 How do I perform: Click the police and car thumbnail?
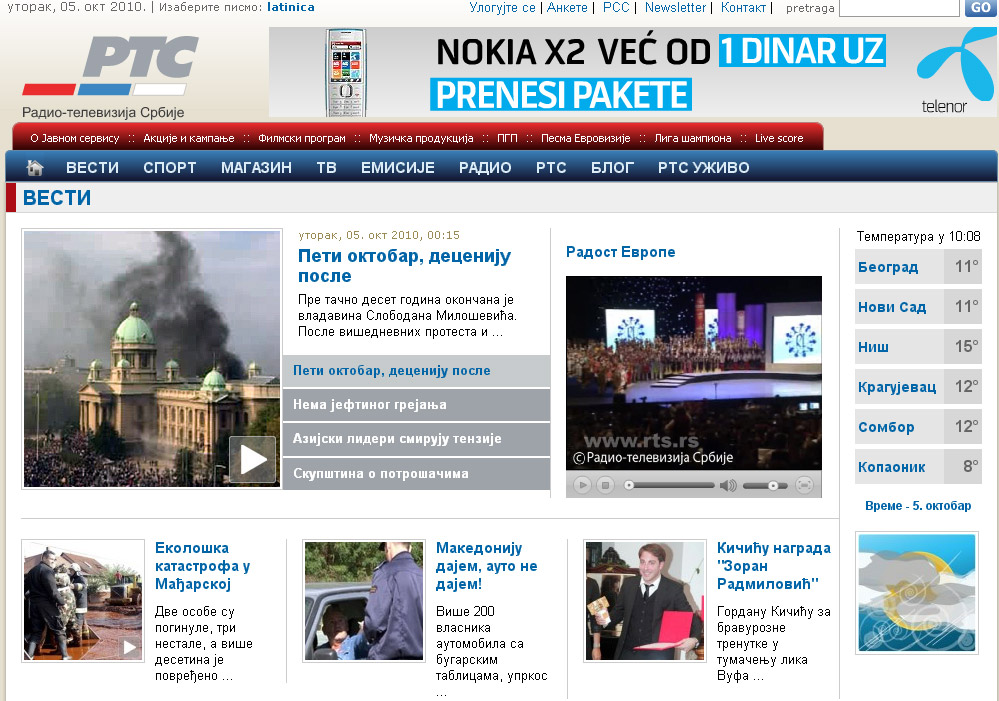(x=364, y=601)
